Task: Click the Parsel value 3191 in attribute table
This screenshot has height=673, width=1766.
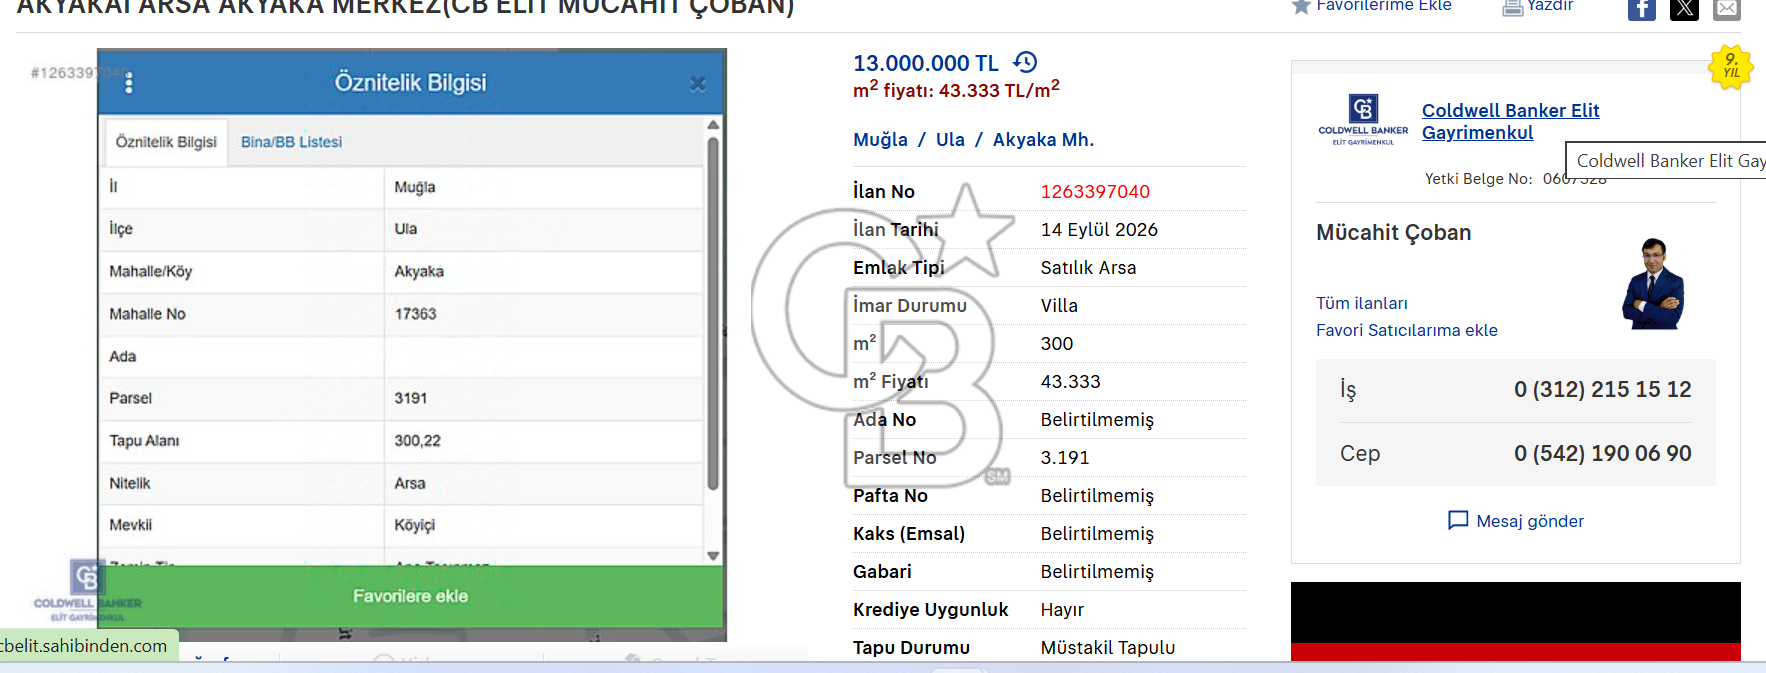Action: (x=411, y=398)
